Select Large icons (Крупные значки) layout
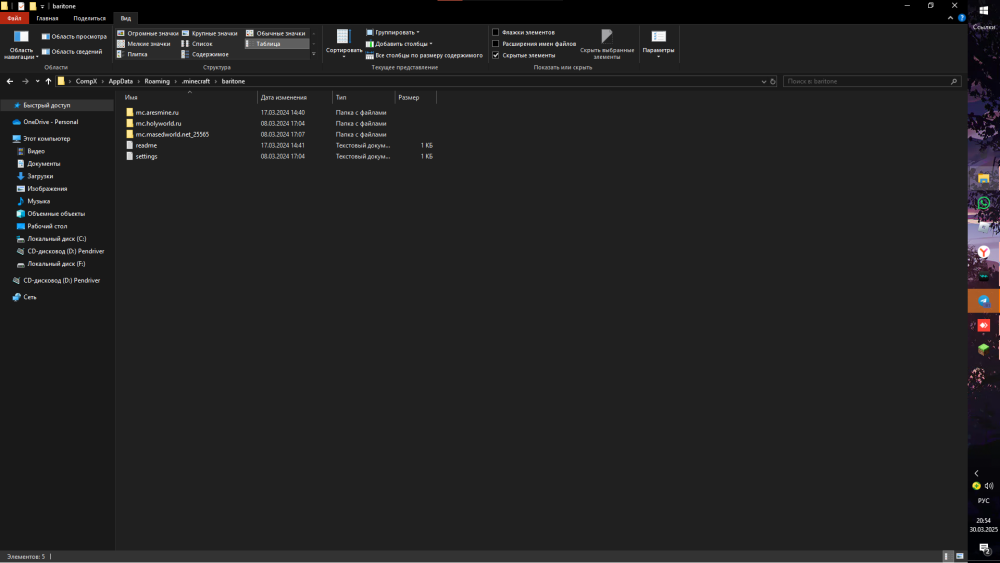 tap(209, 33)
